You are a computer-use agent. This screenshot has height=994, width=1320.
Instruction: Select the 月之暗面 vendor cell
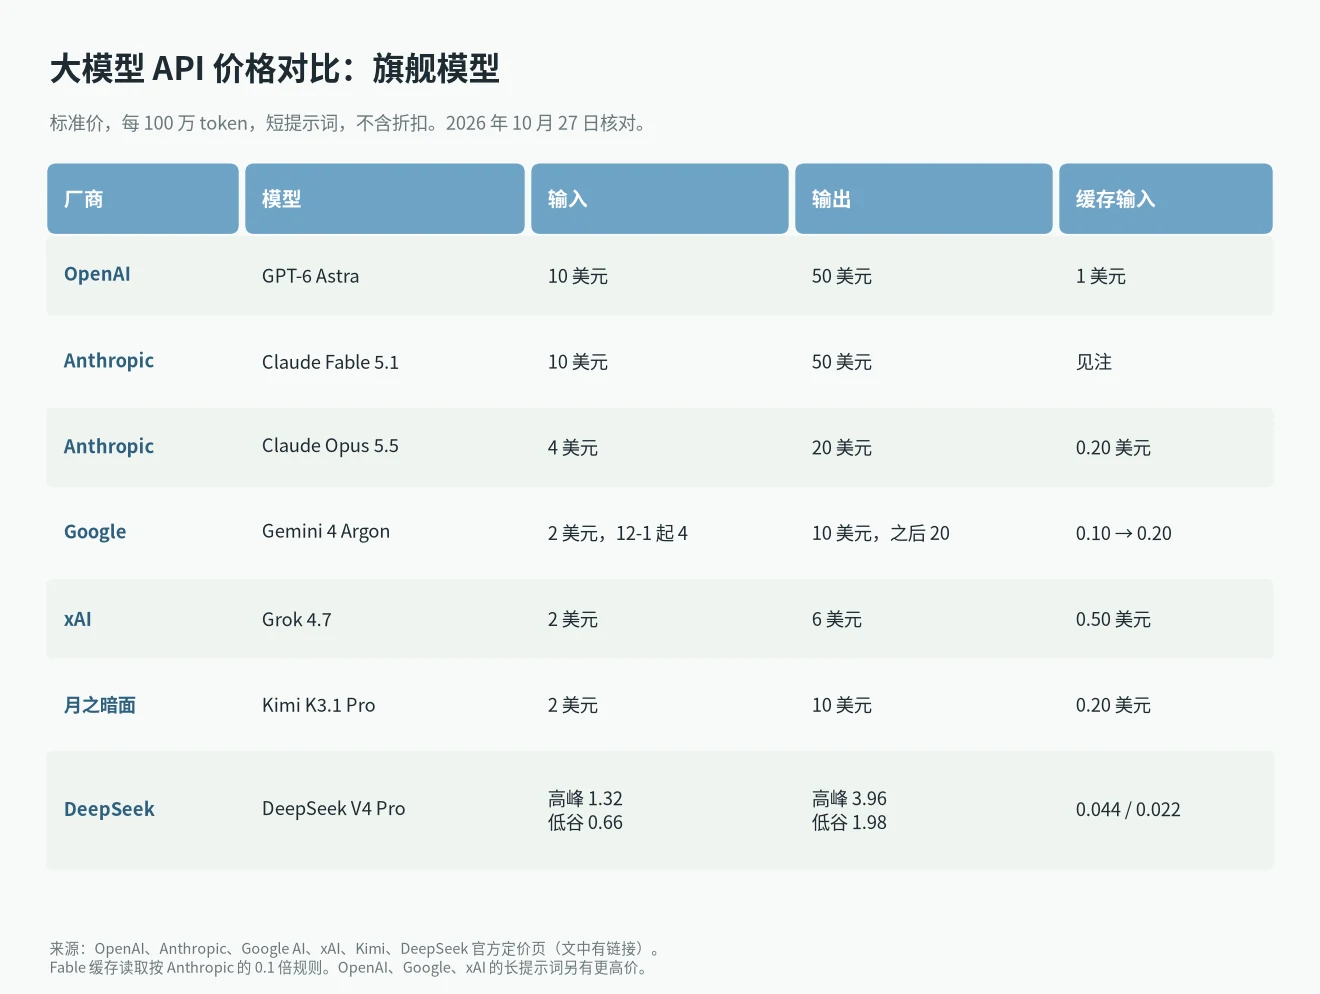pos(100,705)
